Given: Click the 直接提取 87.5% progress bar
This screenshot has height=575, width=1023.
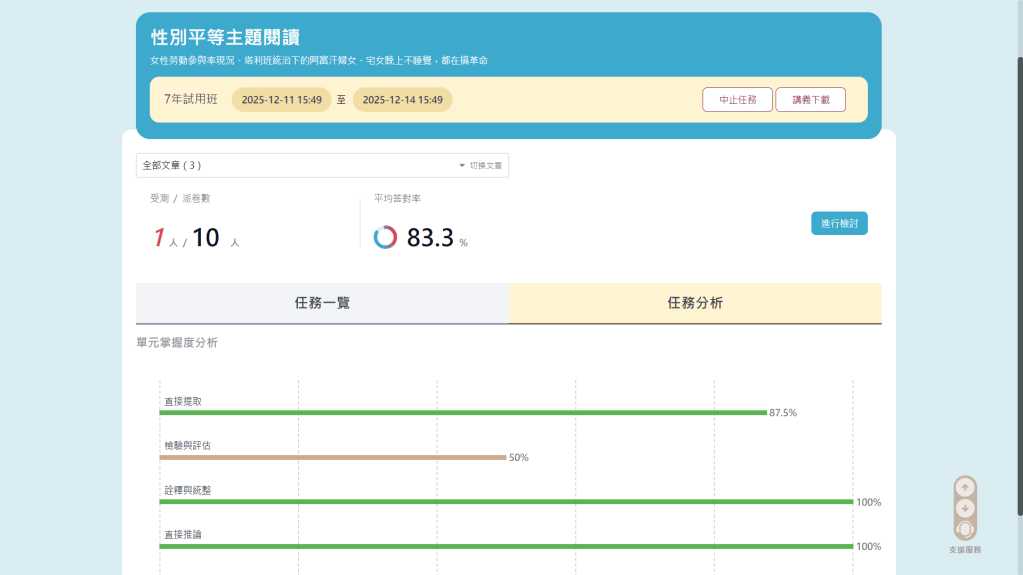Looking at the screenshot, I should pos(462,412).
